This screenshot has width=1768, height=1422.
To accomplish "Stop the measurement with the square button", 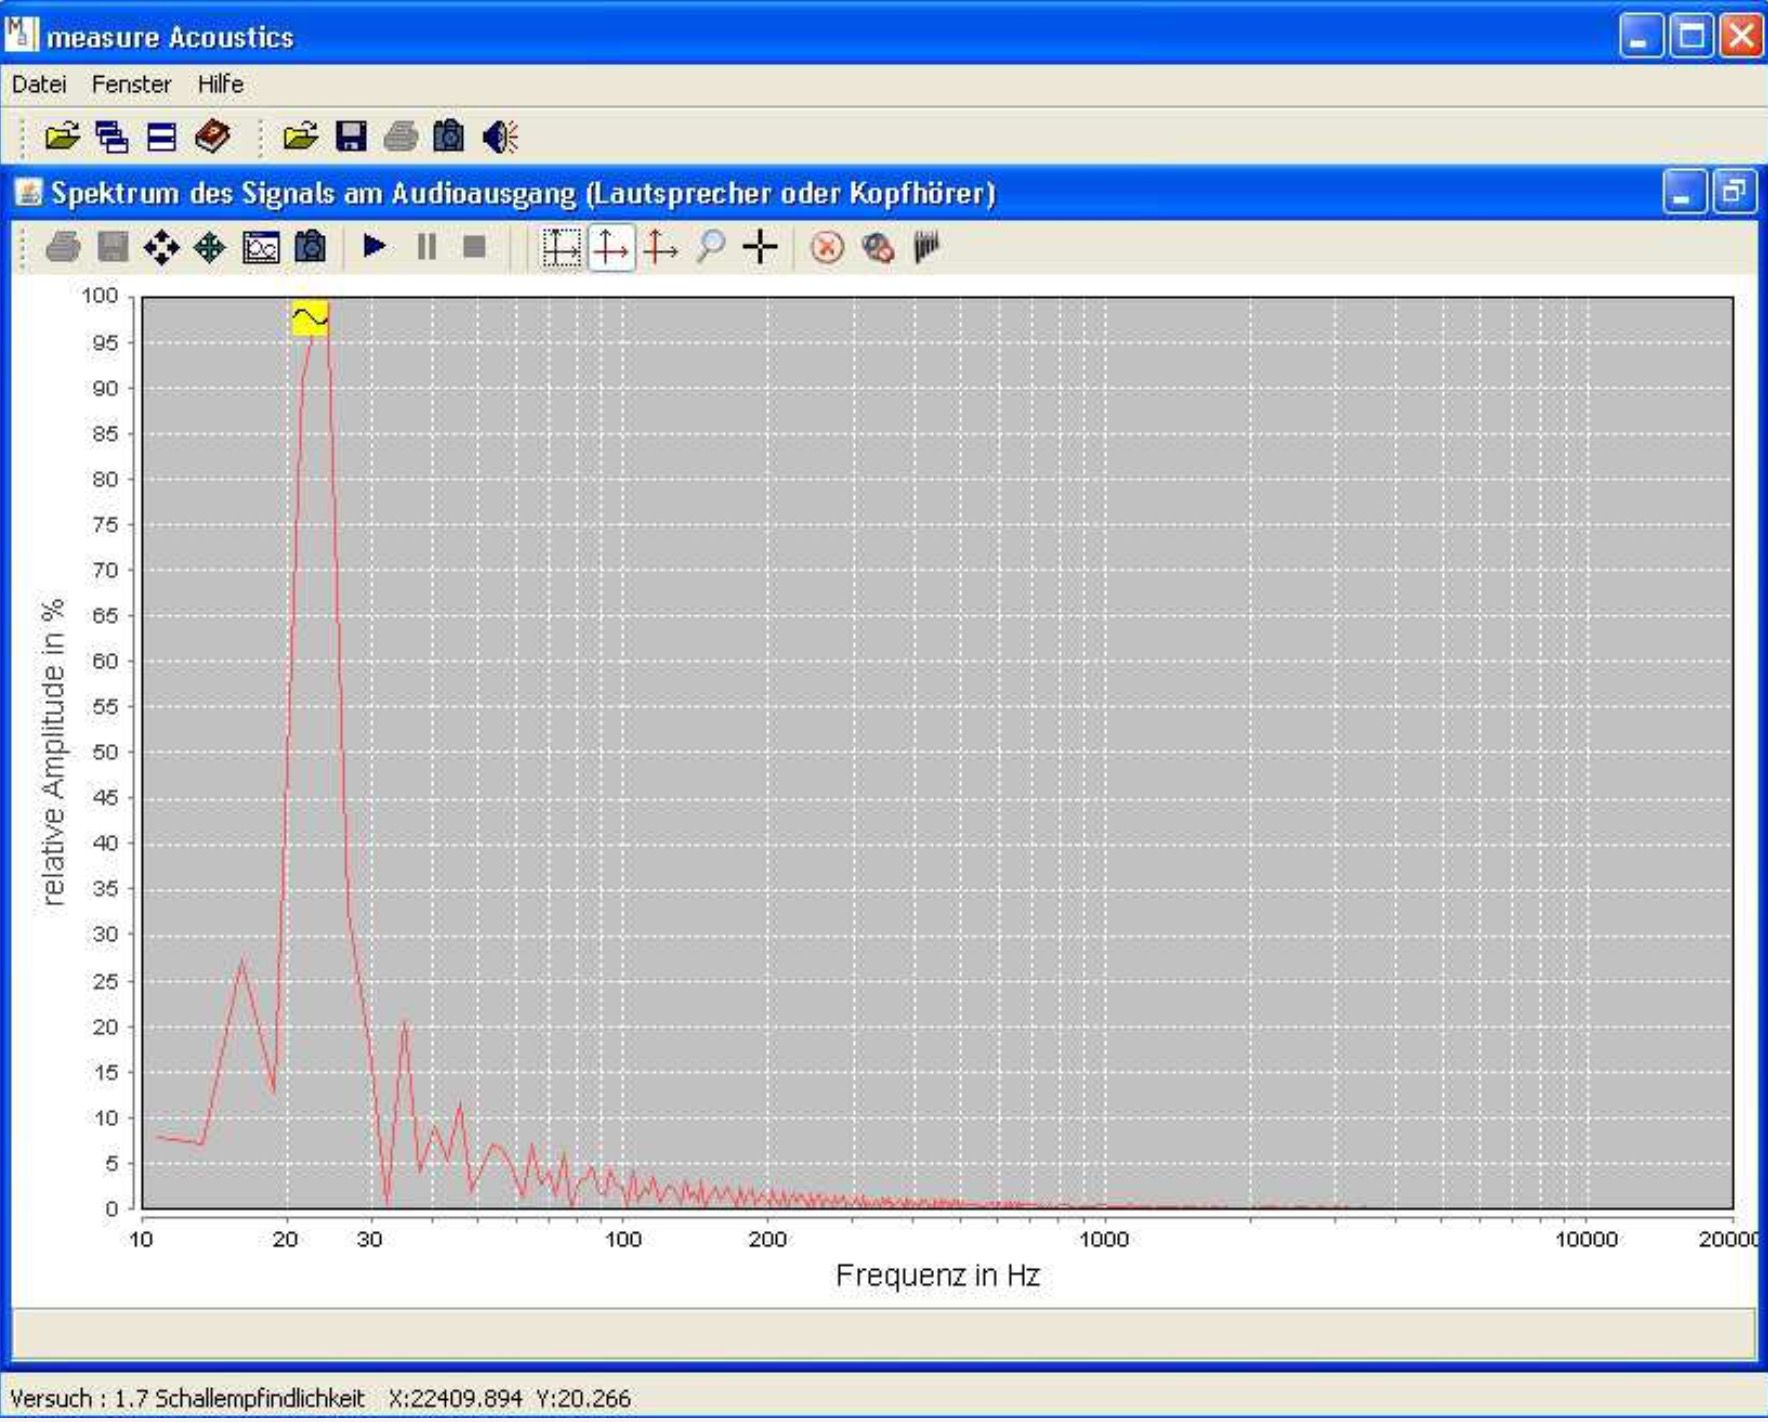I will [x=475, y=247].
